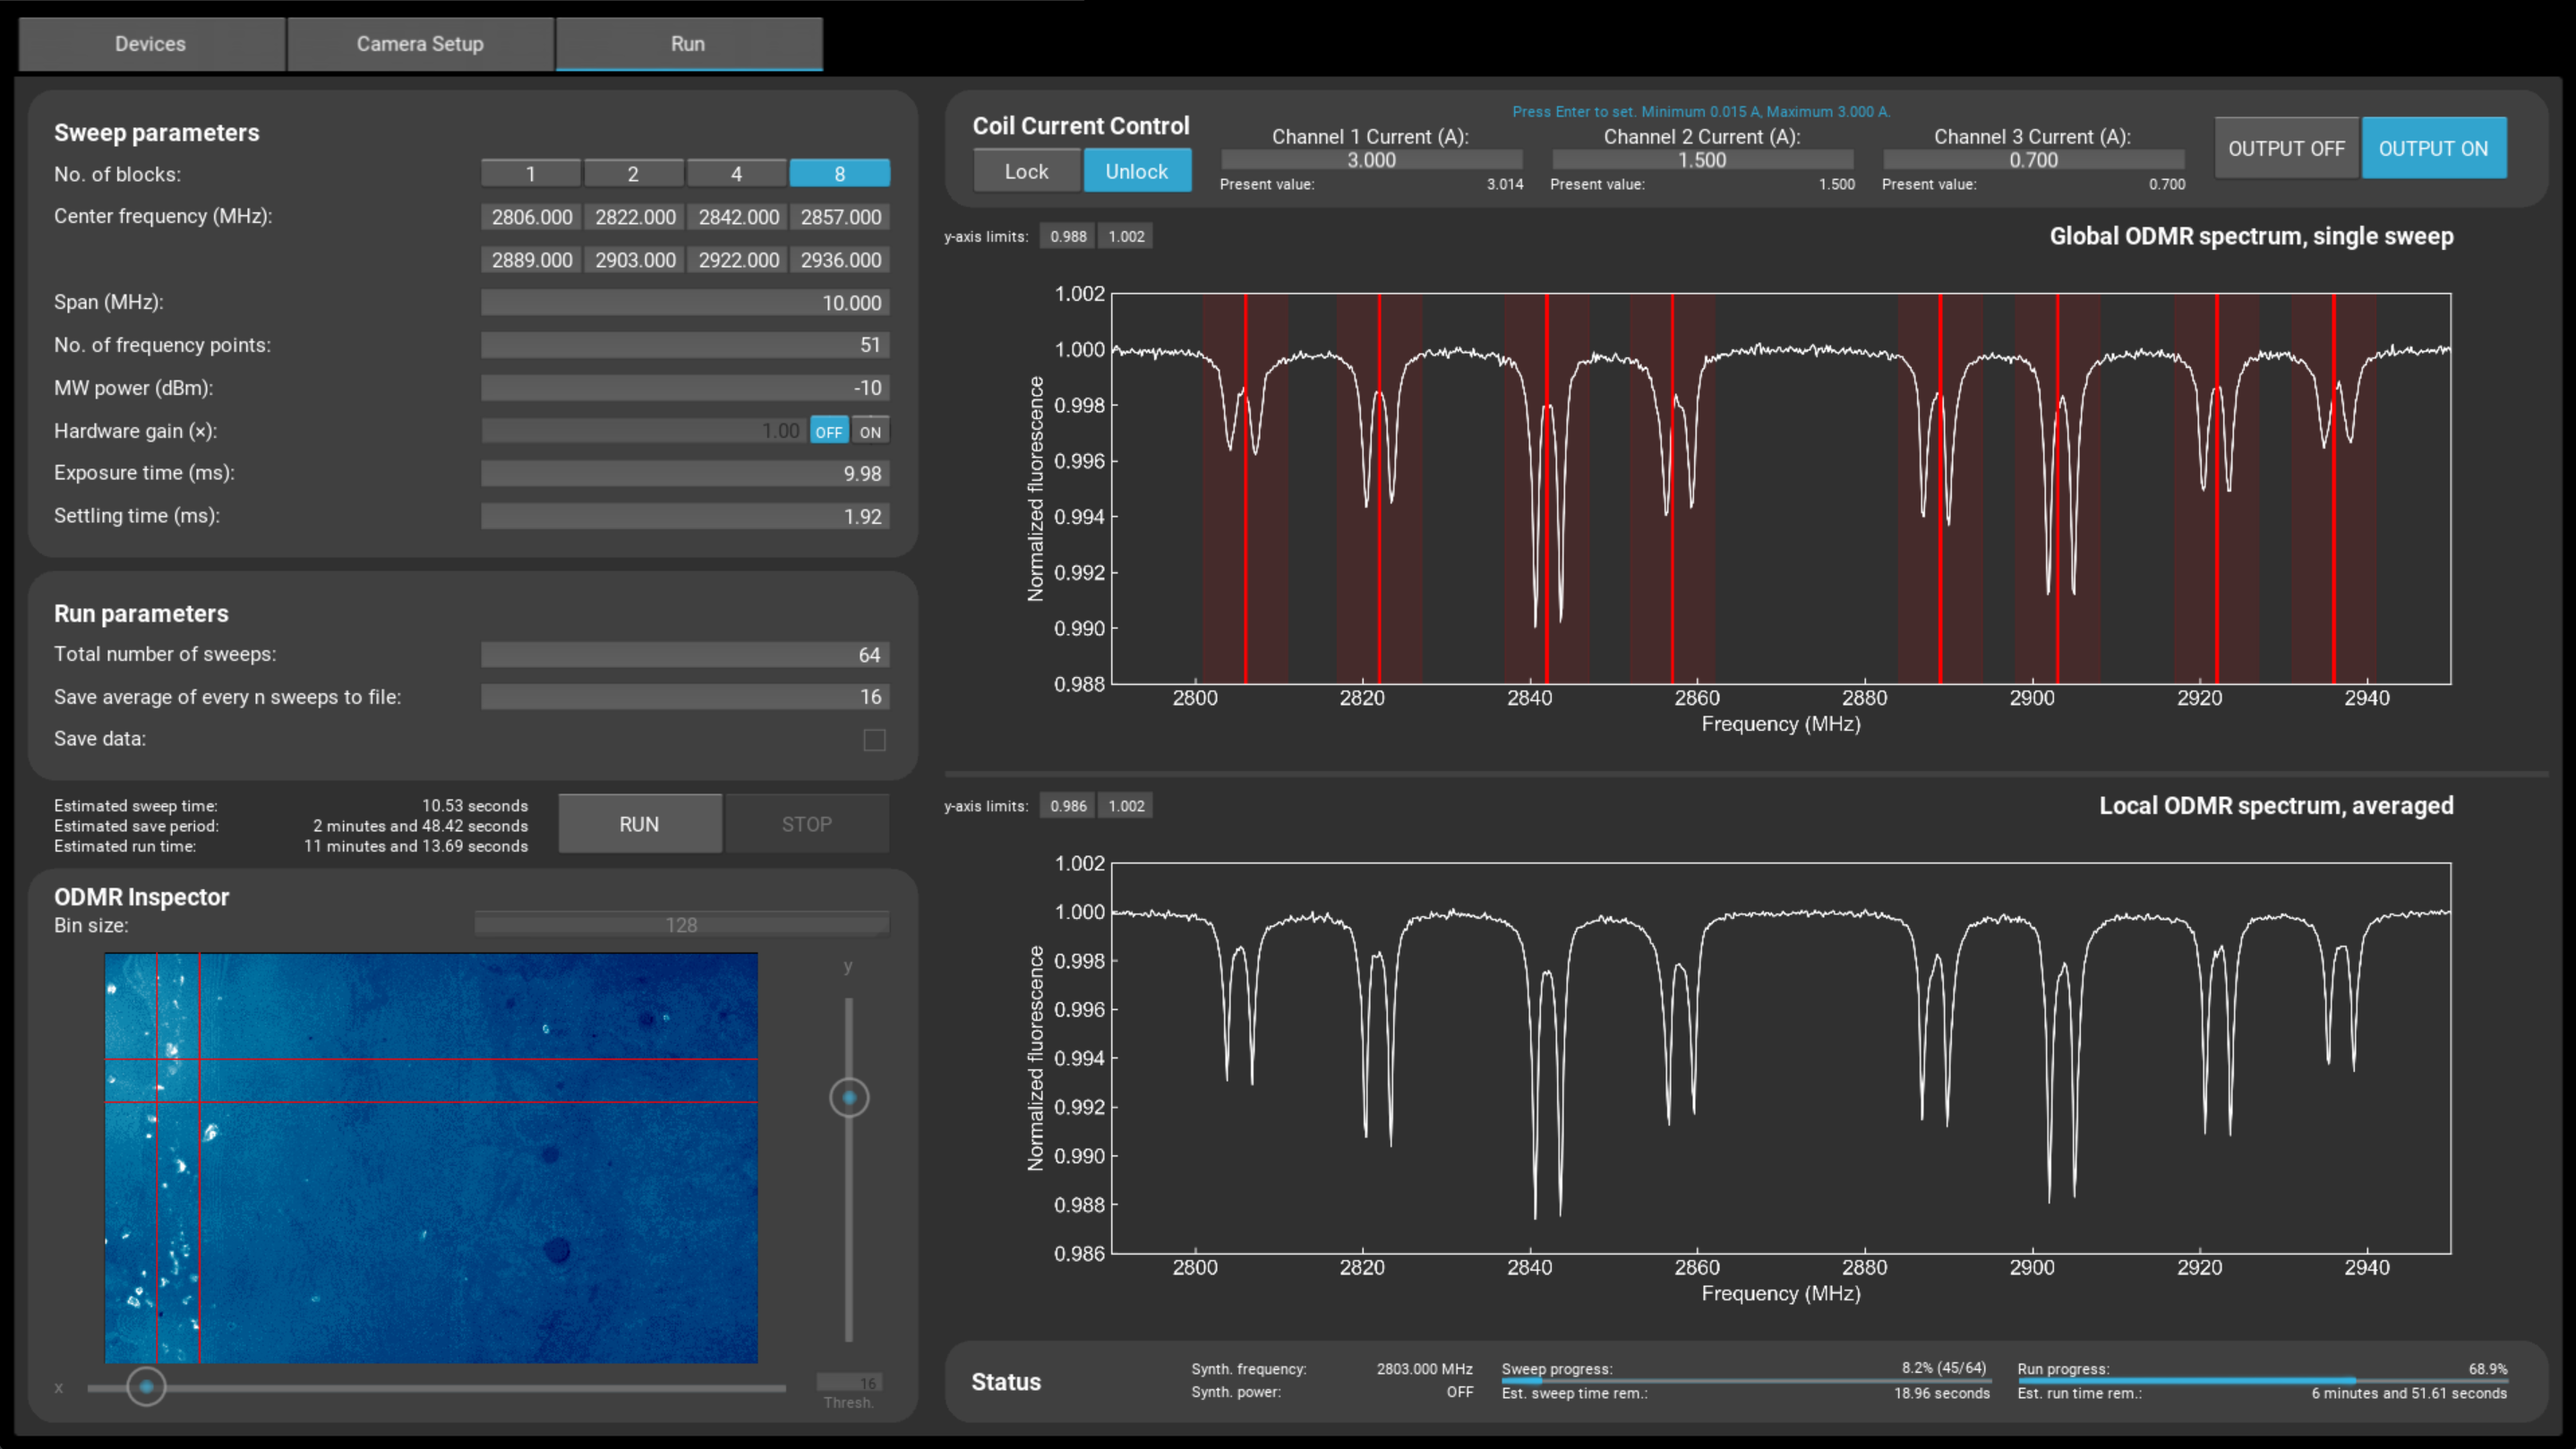Open the Camera Setup tab
Screen dimensions: 2576x1449
coord(420,44)
